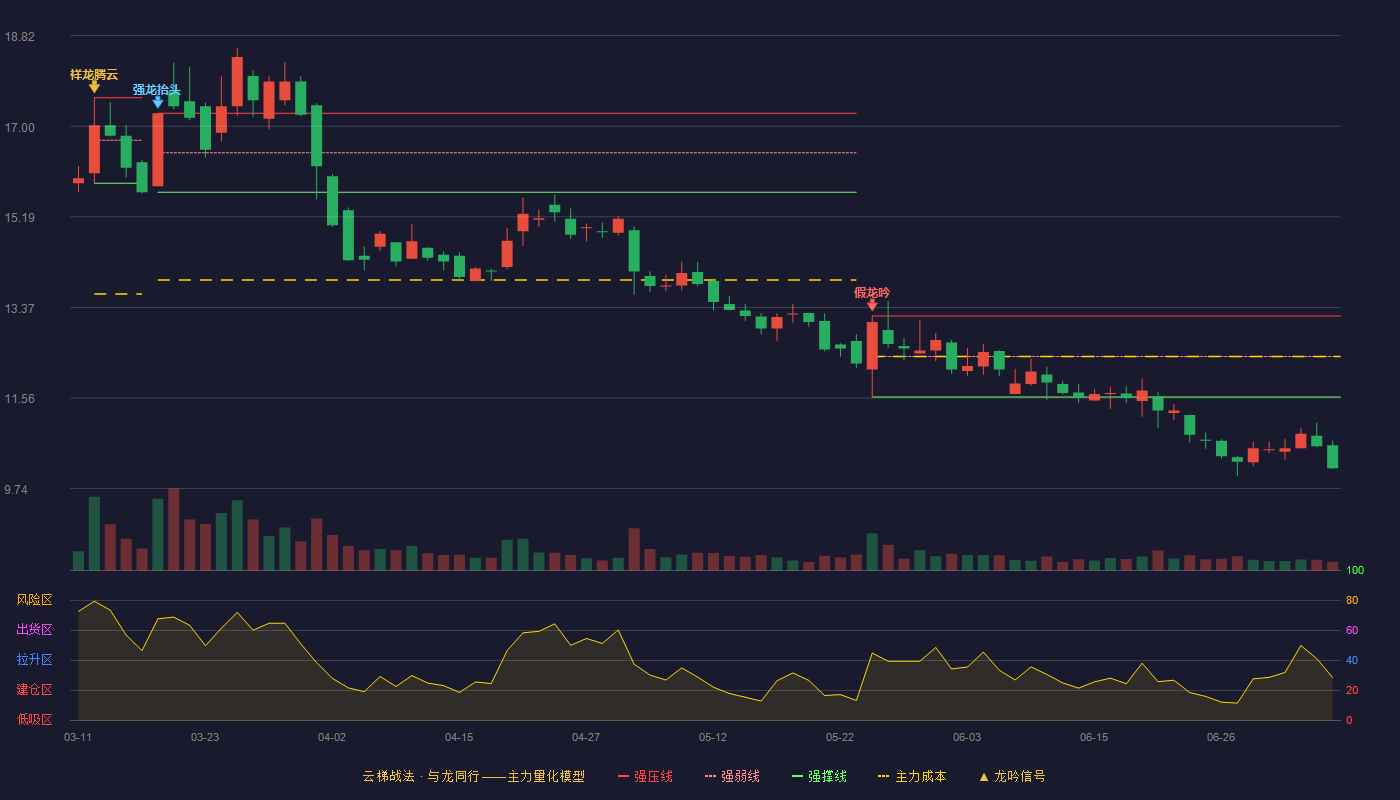
Task: Click the 60 indicator axis value
Action: [1352, 630]
